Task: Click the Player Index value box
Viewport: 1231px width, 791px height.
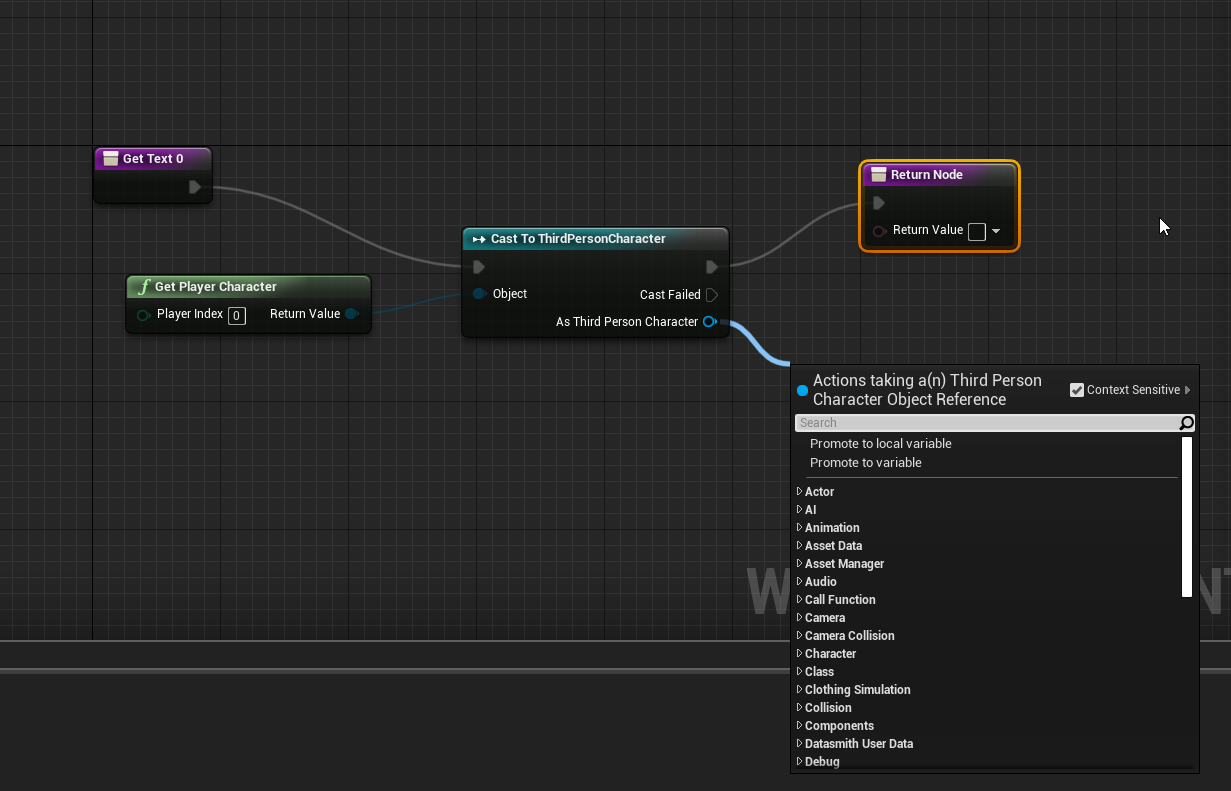Action: (237, 316)
